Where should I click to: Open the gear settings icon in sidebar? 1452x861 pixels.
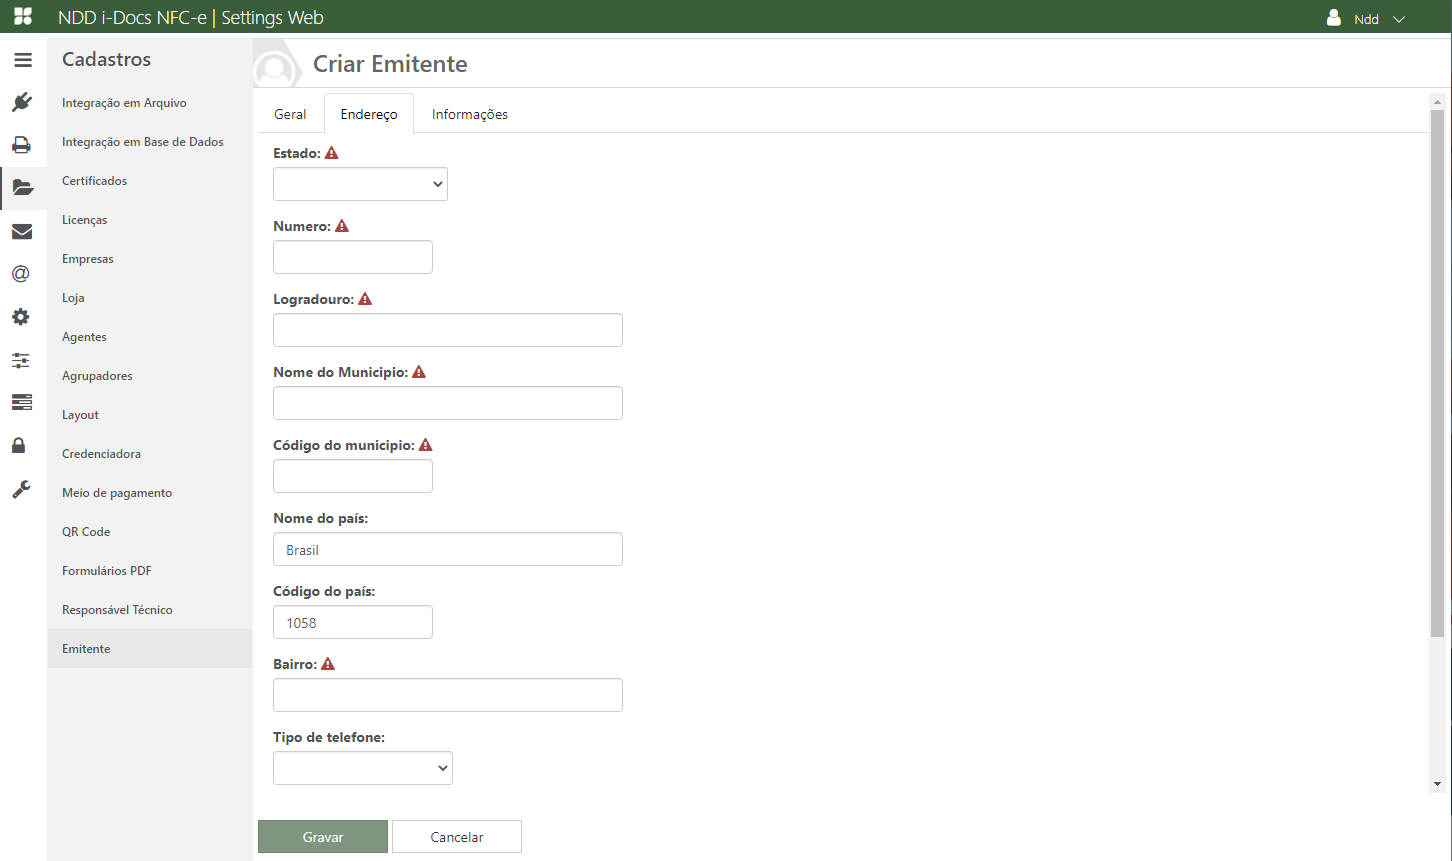[21, 317]
